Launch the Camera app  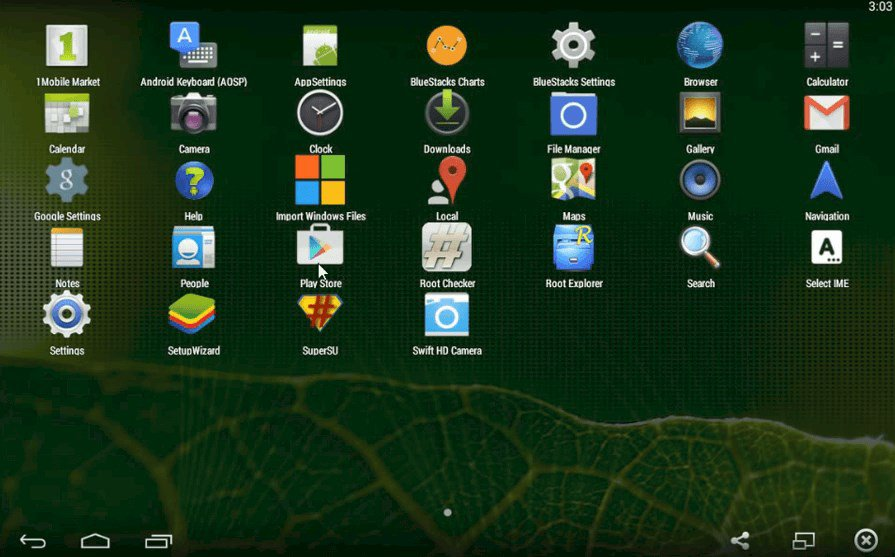[x=193, y=113]
